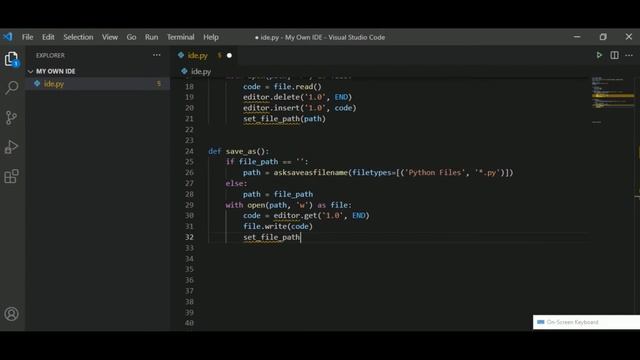Open Run and Debug view icon
This screenshot has width=640, height=360.
(x=11, y=147)
